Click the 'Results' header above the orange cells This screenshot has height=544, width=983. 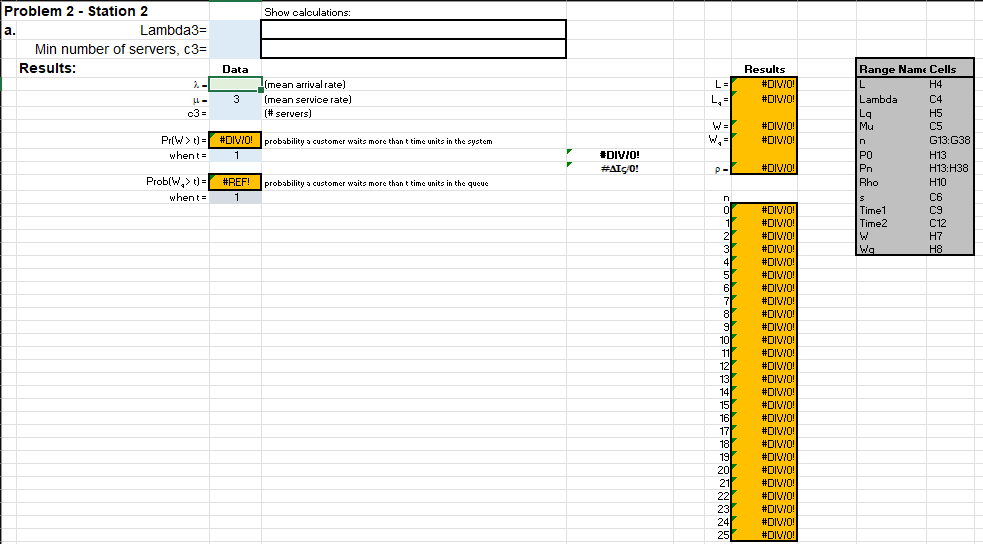(x=764, y=70)
